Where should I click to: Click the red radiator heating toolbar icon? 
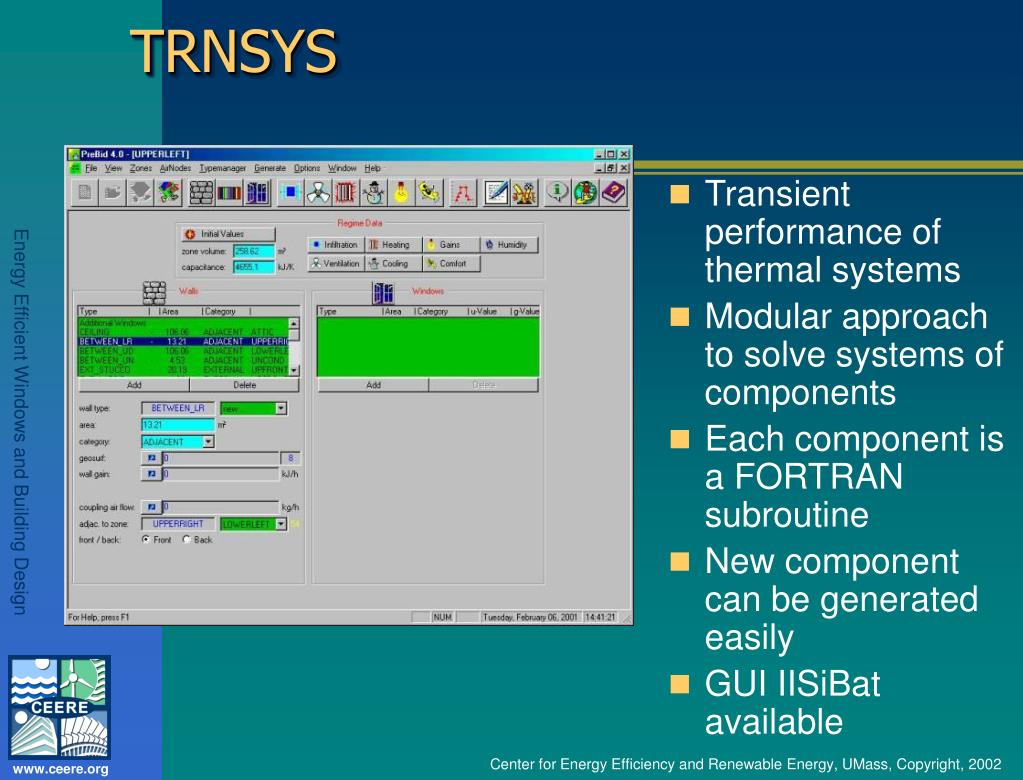tap(346, 193)
